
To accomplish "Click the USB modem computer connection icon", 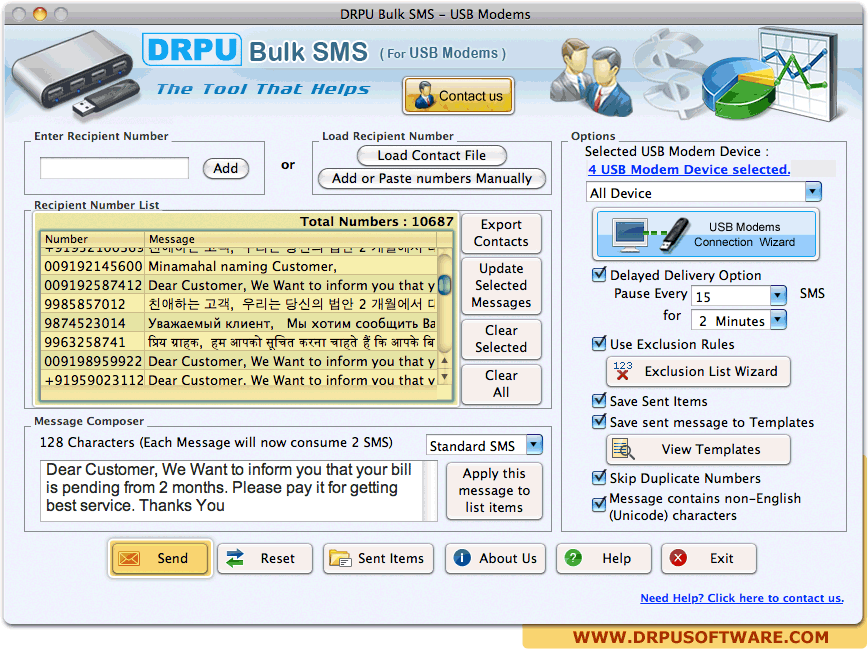I will pyautogui.click(x=650, y=235).
